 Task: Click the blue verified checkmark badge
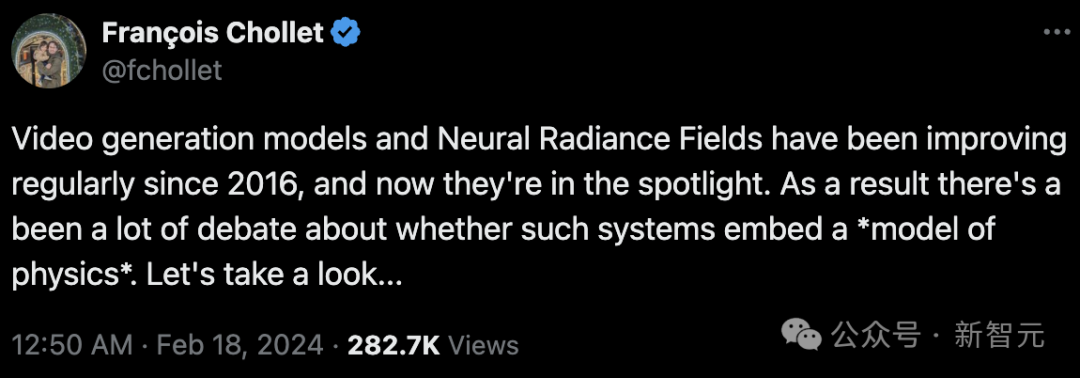344,33
